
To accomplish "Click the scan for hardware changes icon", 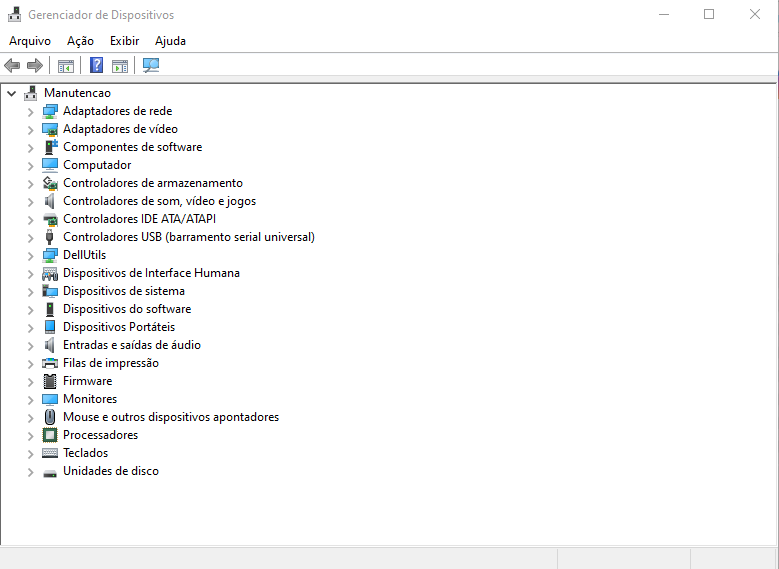I will 151,65.
